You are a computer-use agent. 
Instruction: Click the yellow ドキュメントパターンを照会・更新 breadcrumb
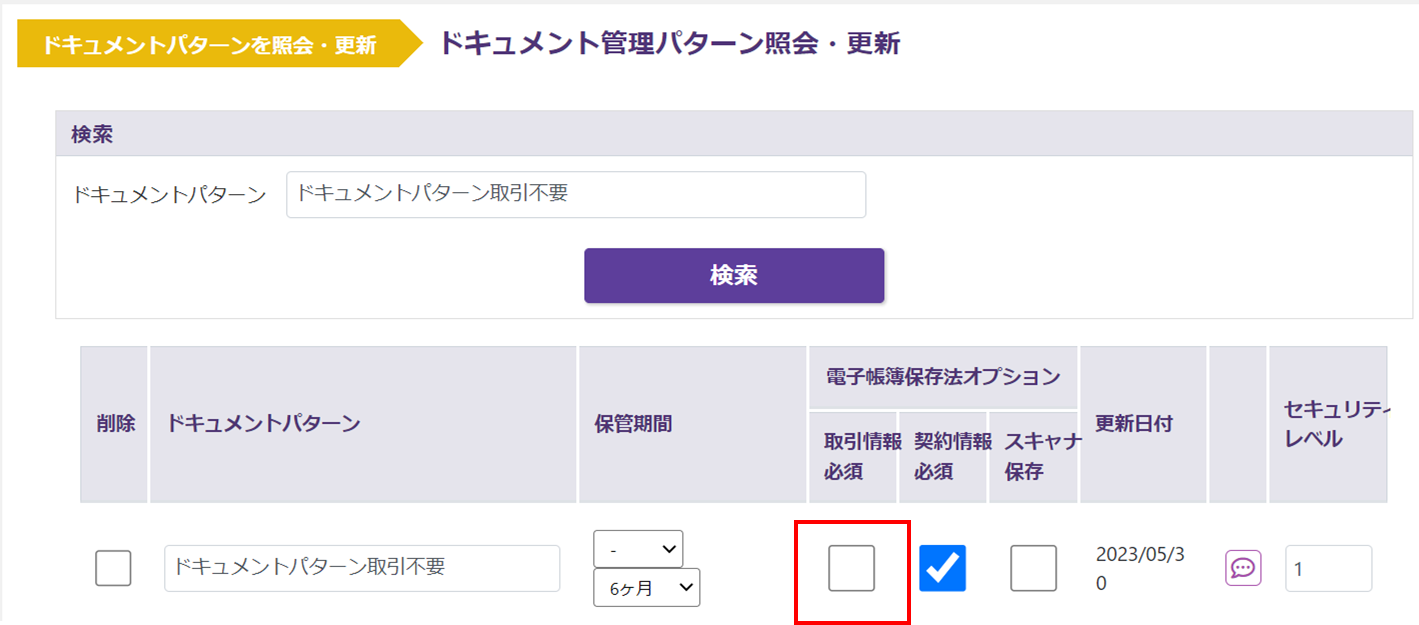tap(210, 45)
